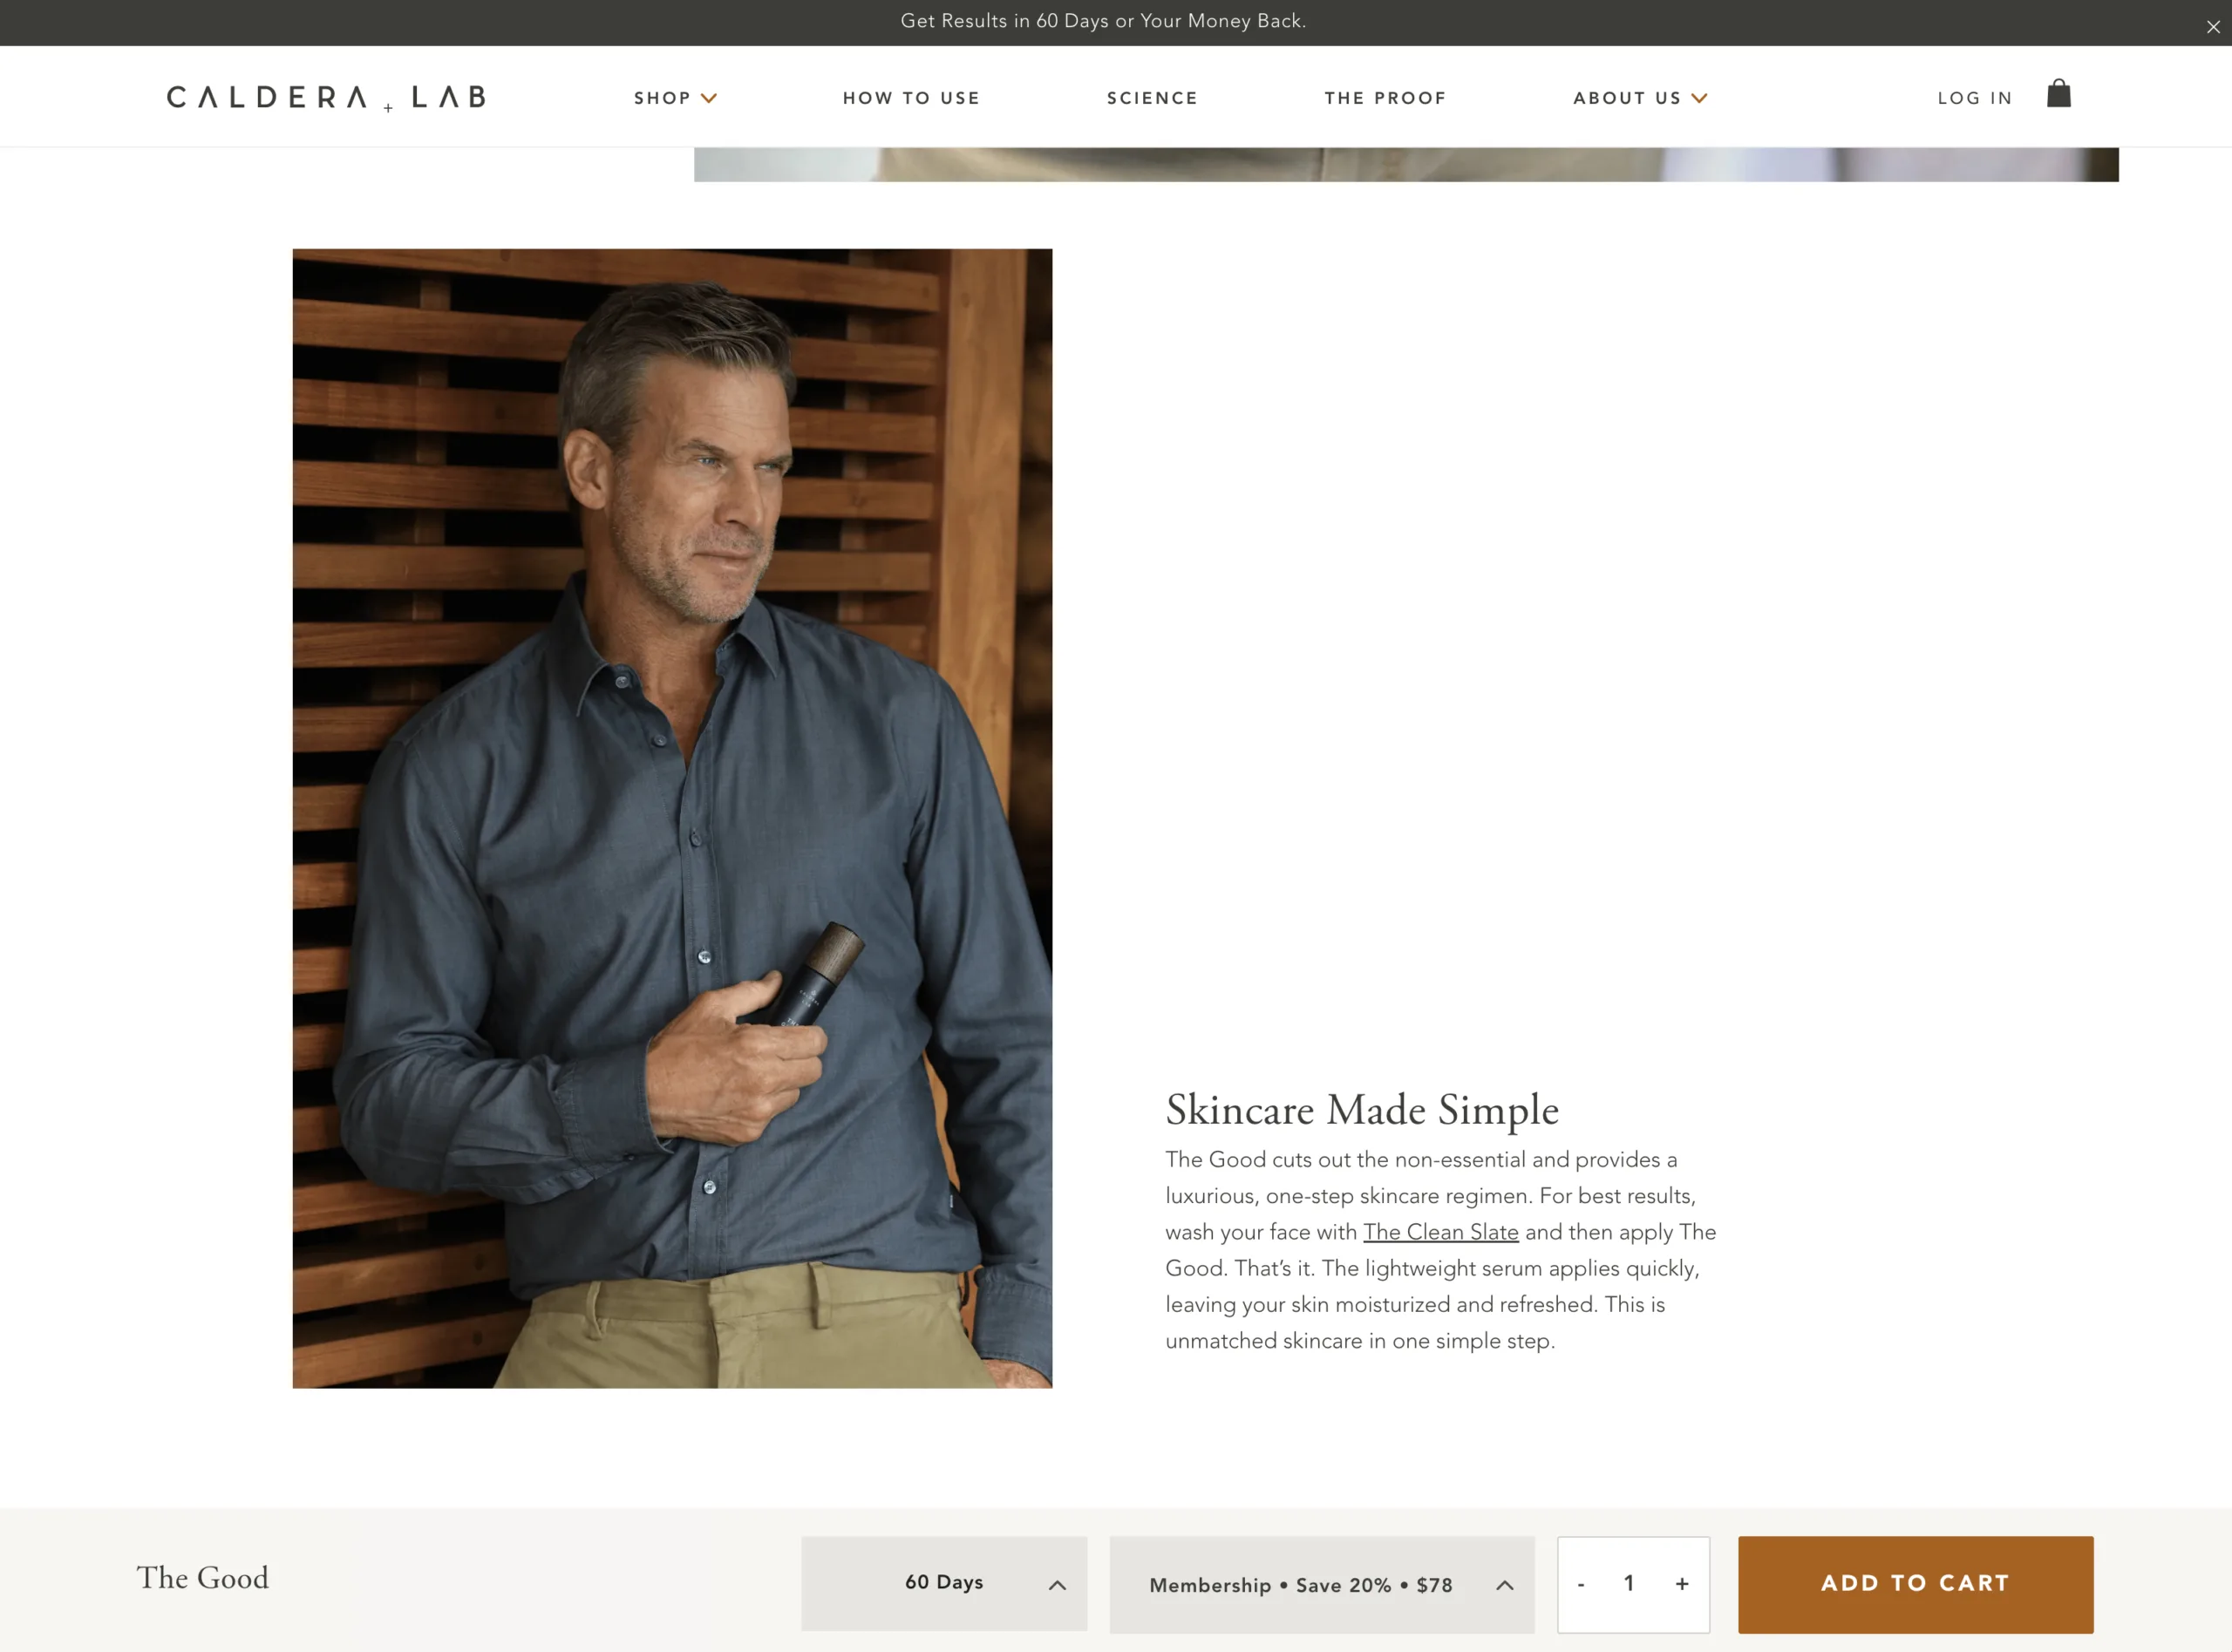Click the Log In link
This screenshot has height=1652, width=2232.
coord(1975,98)
